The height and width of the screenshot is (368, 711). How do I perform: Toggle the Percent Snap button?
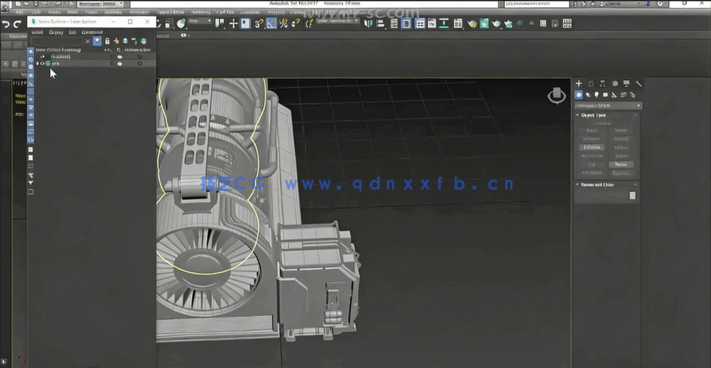pos(284,24)
